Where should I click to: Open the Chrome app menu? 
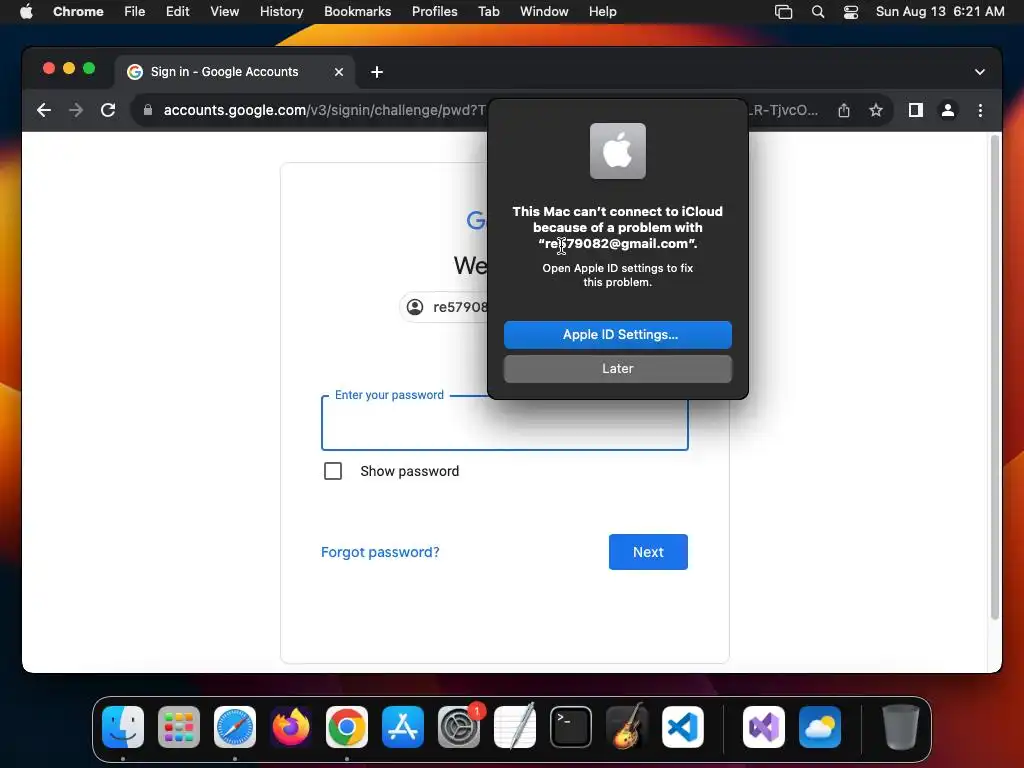pos(78,12)
